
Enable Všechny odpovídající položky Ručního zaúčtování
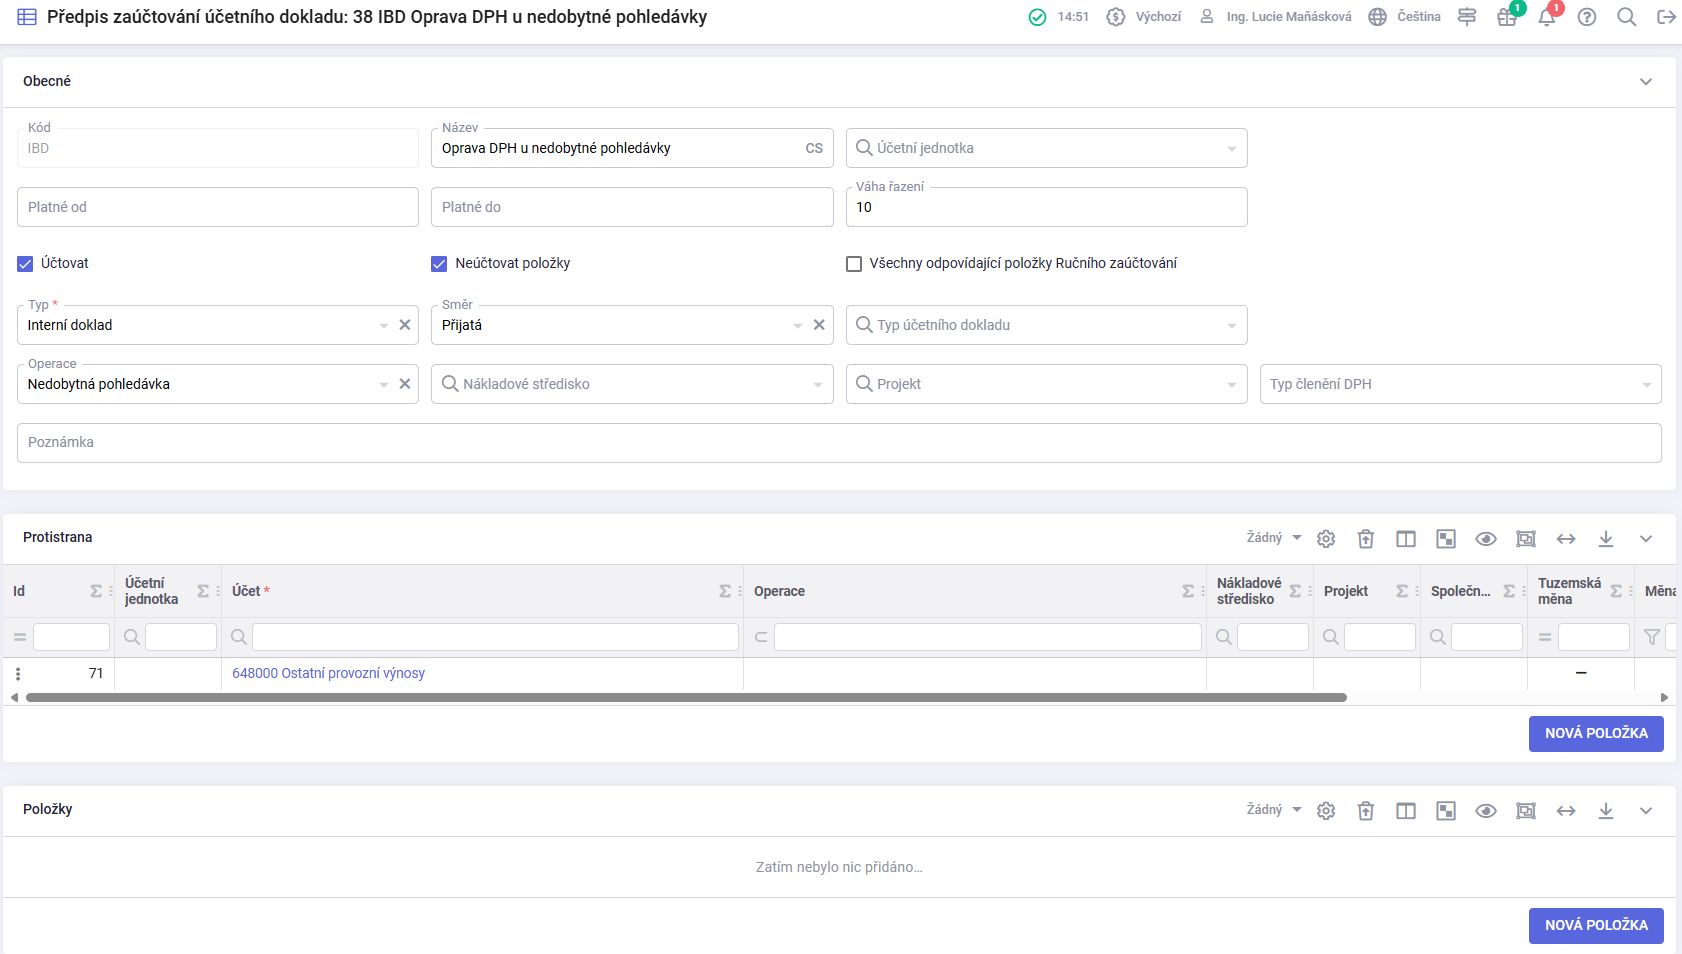tap(854, 264)
